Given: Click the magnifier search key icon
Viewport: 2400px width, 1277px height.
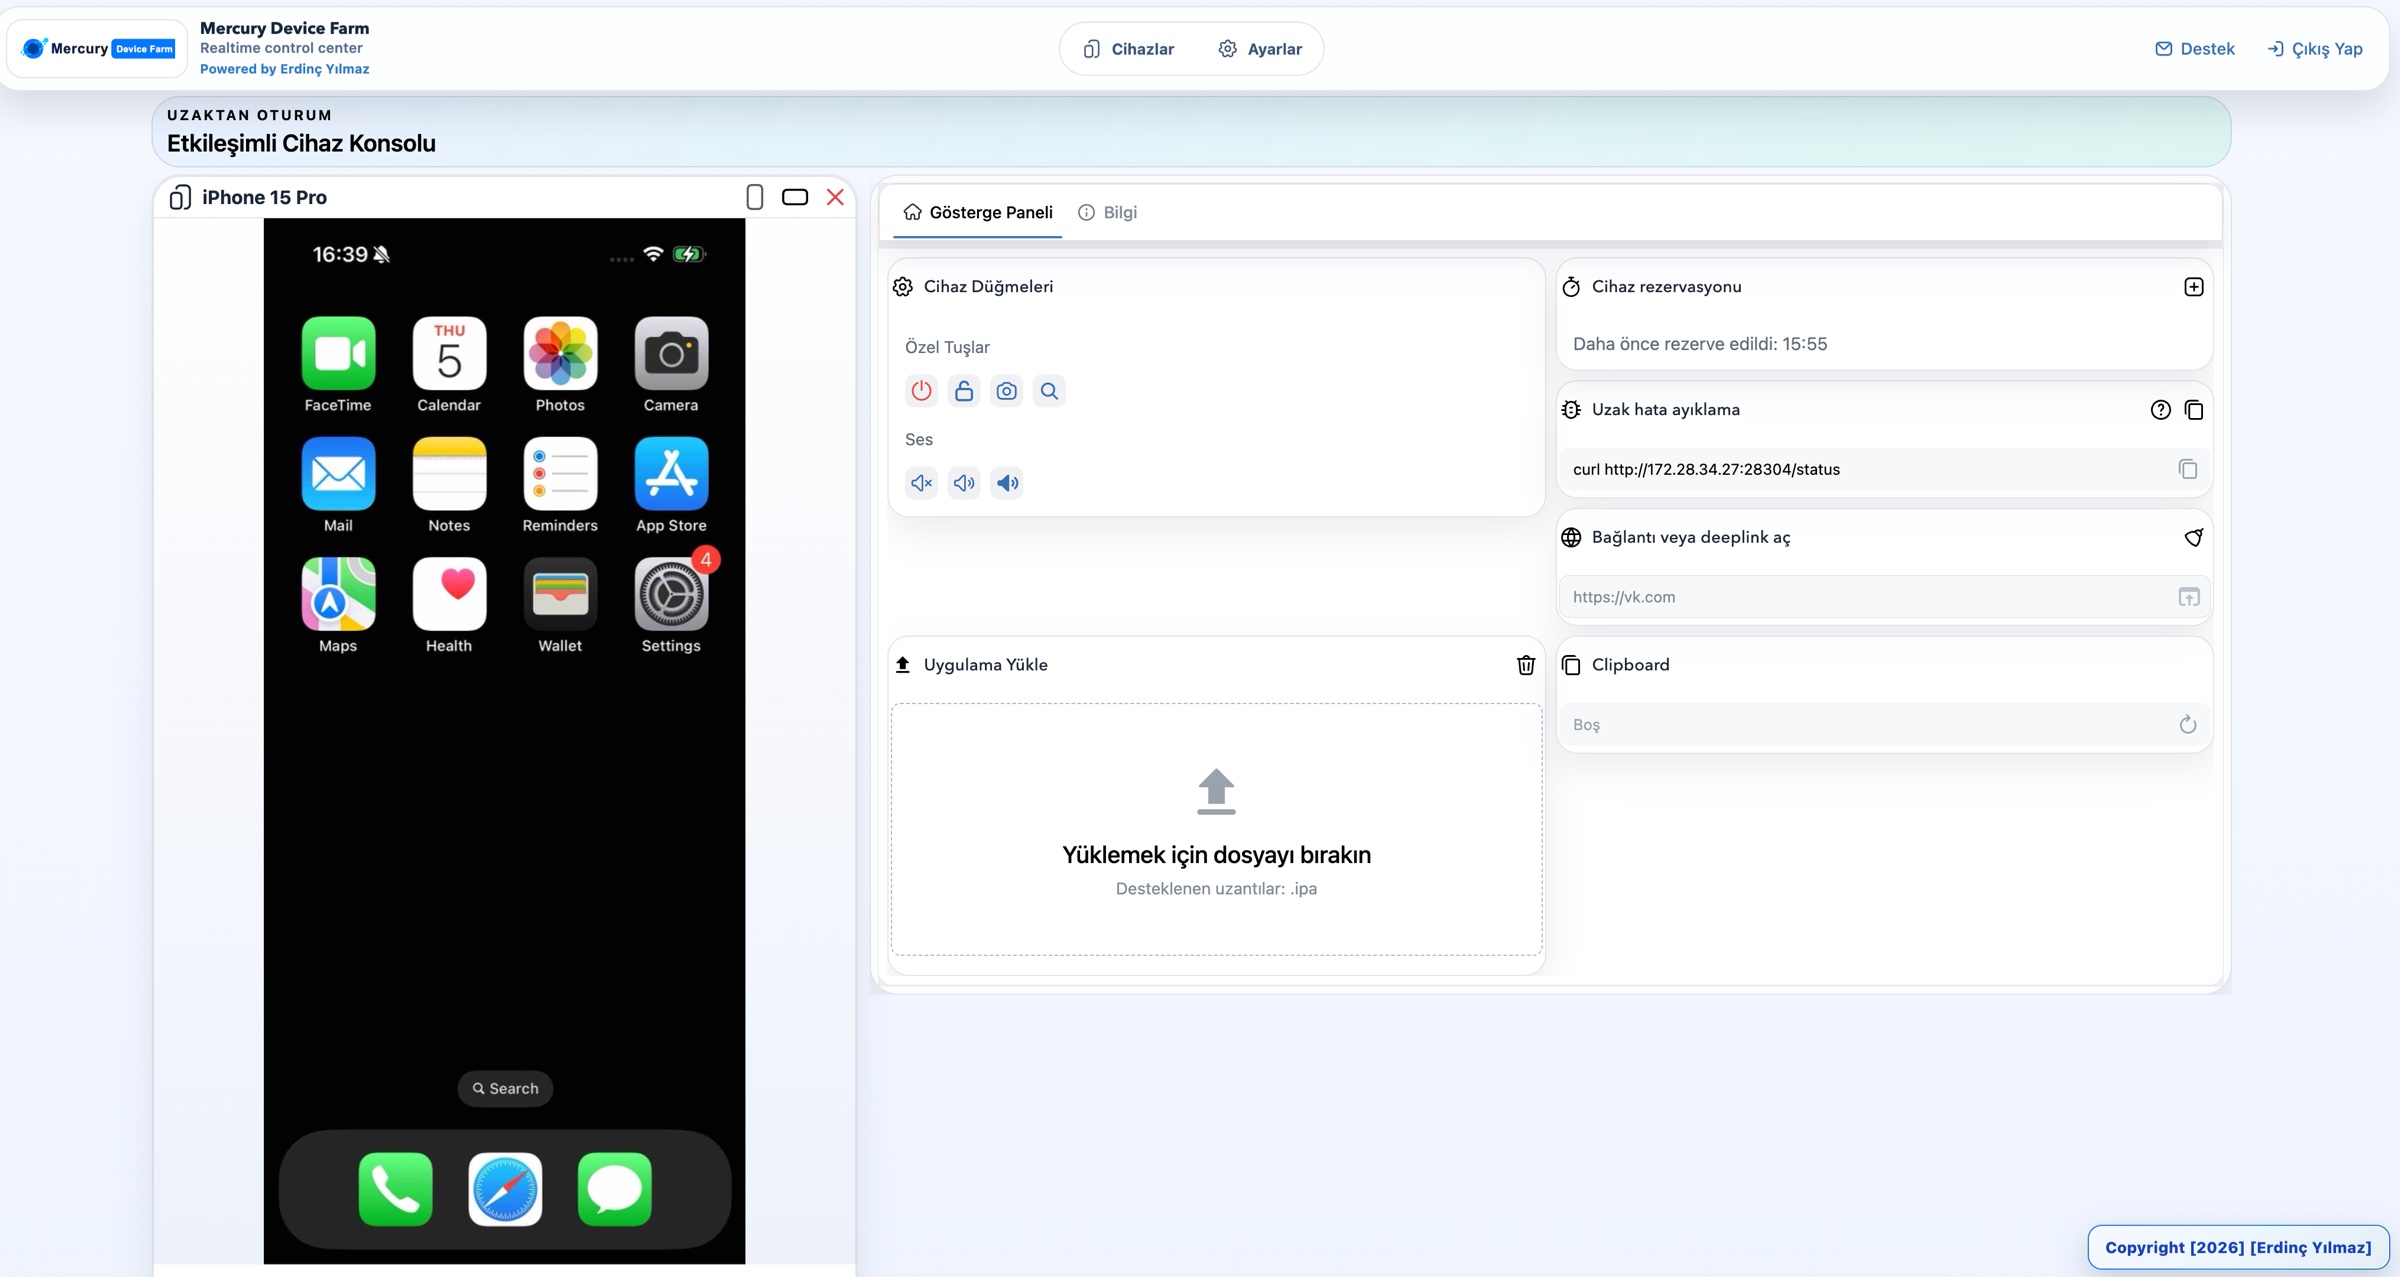Looking at the screenshot, I should [x=1049, y=391].
